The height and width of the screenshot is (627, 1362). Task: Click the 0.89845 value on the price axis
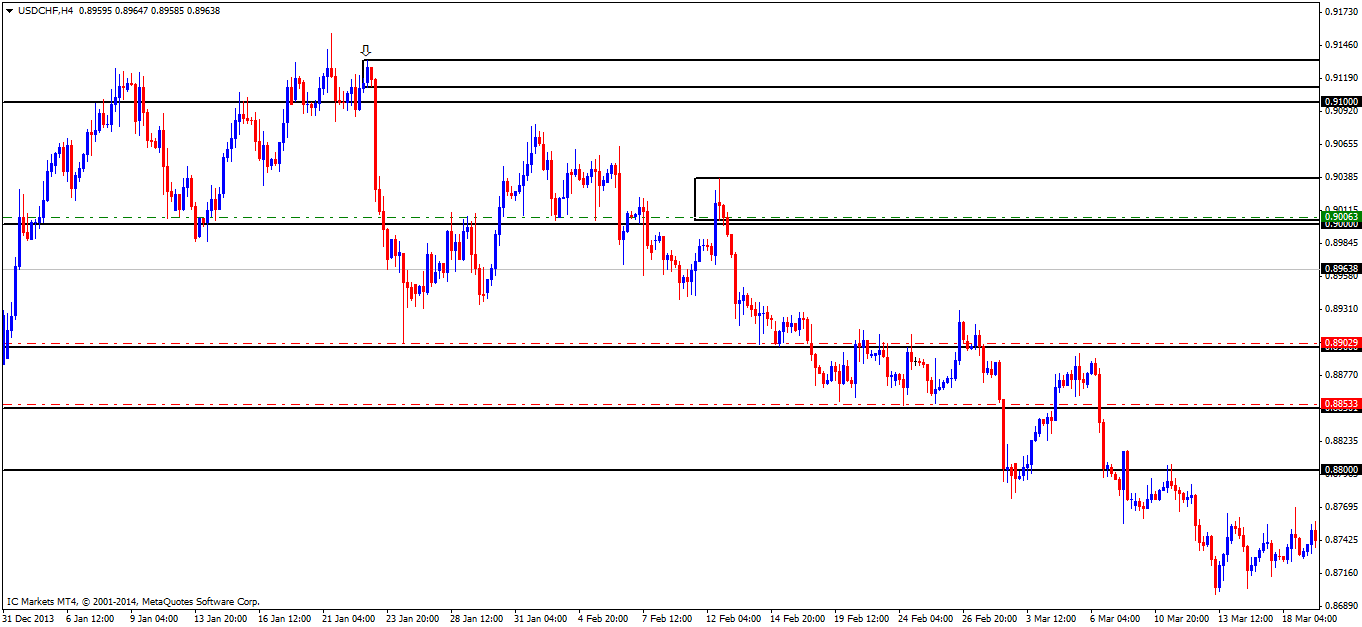[x=1341, y=243]
